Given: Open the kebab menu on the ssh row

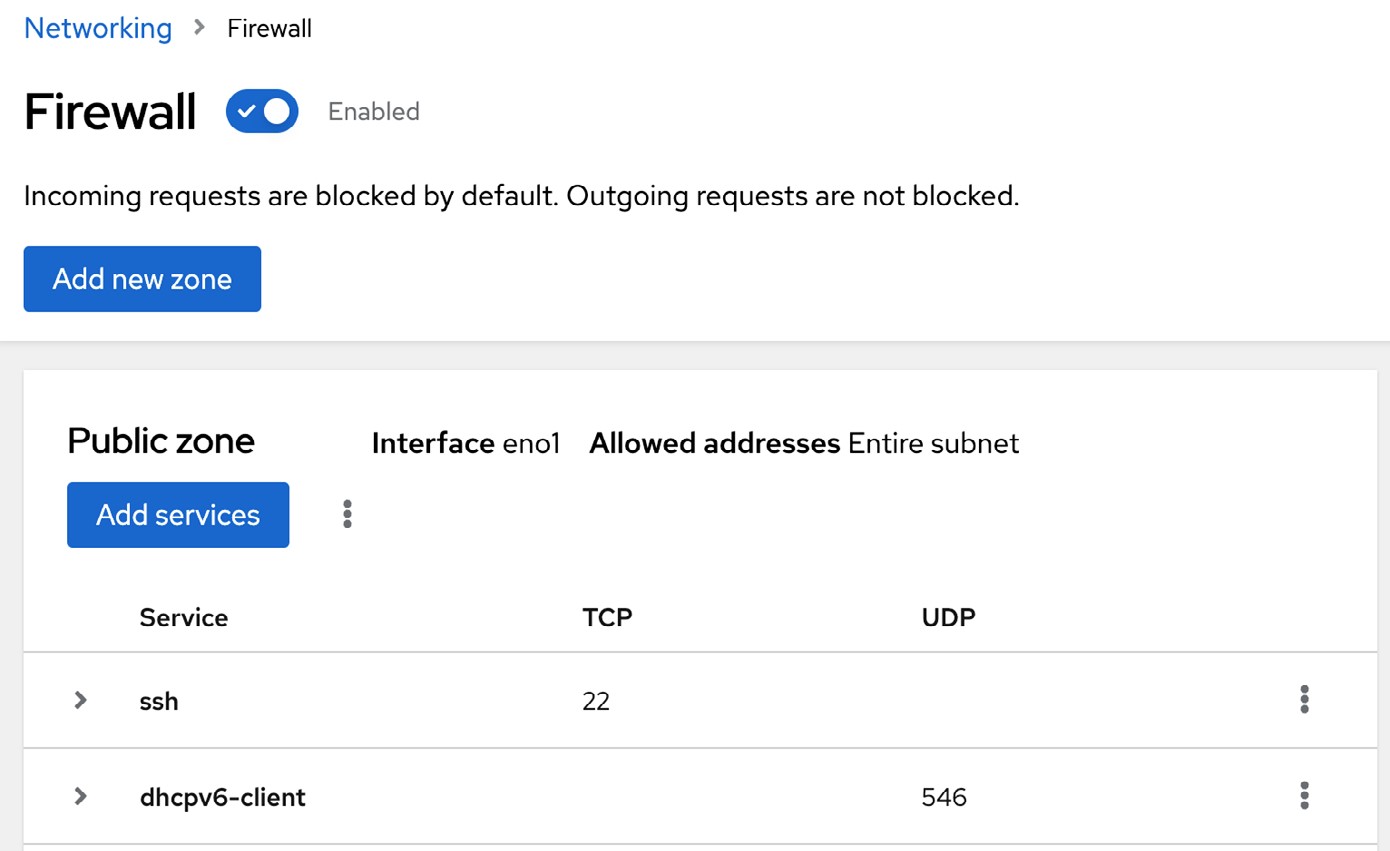Looking at the screenshot, I should (1304, 700).
